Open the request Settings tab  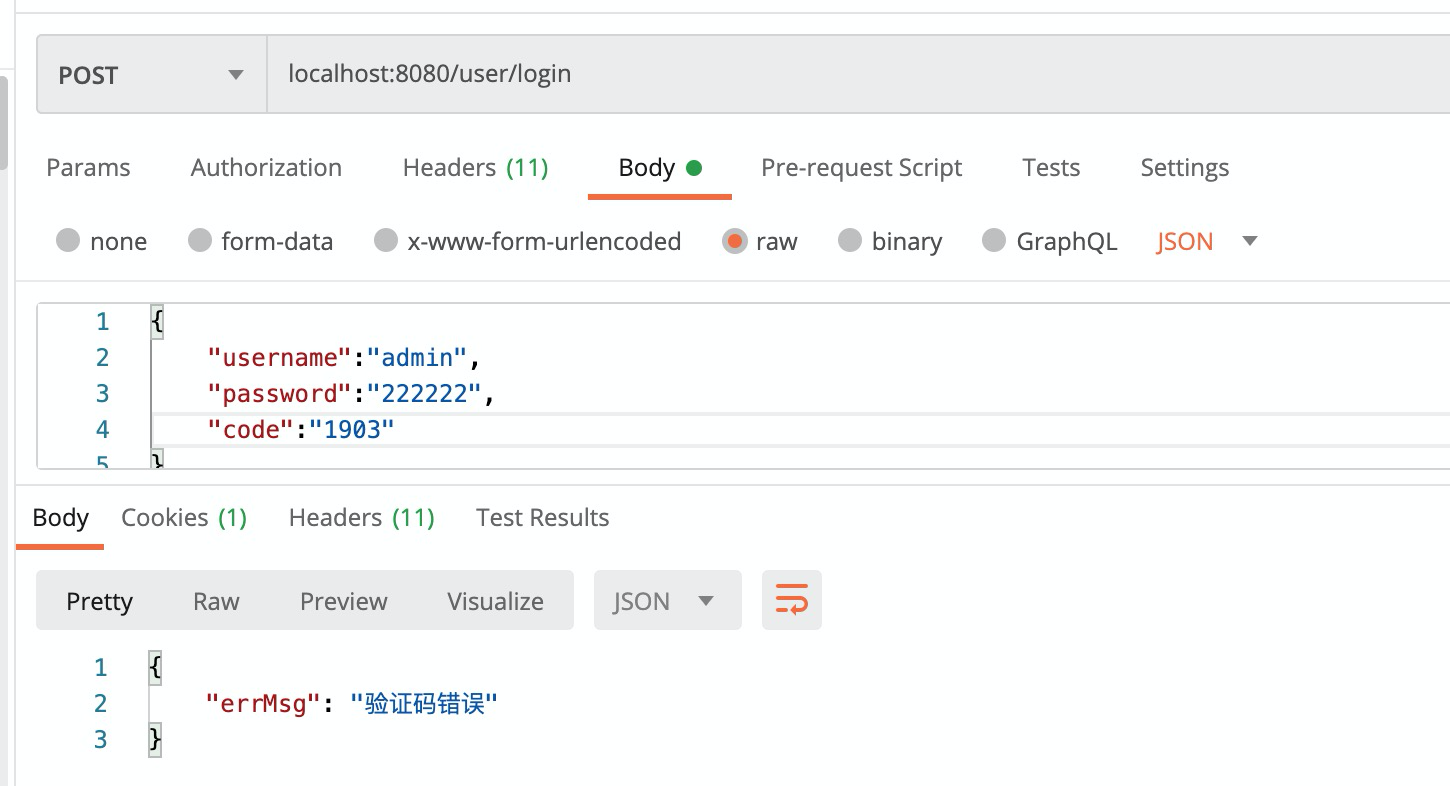(x=1185, y=167)
